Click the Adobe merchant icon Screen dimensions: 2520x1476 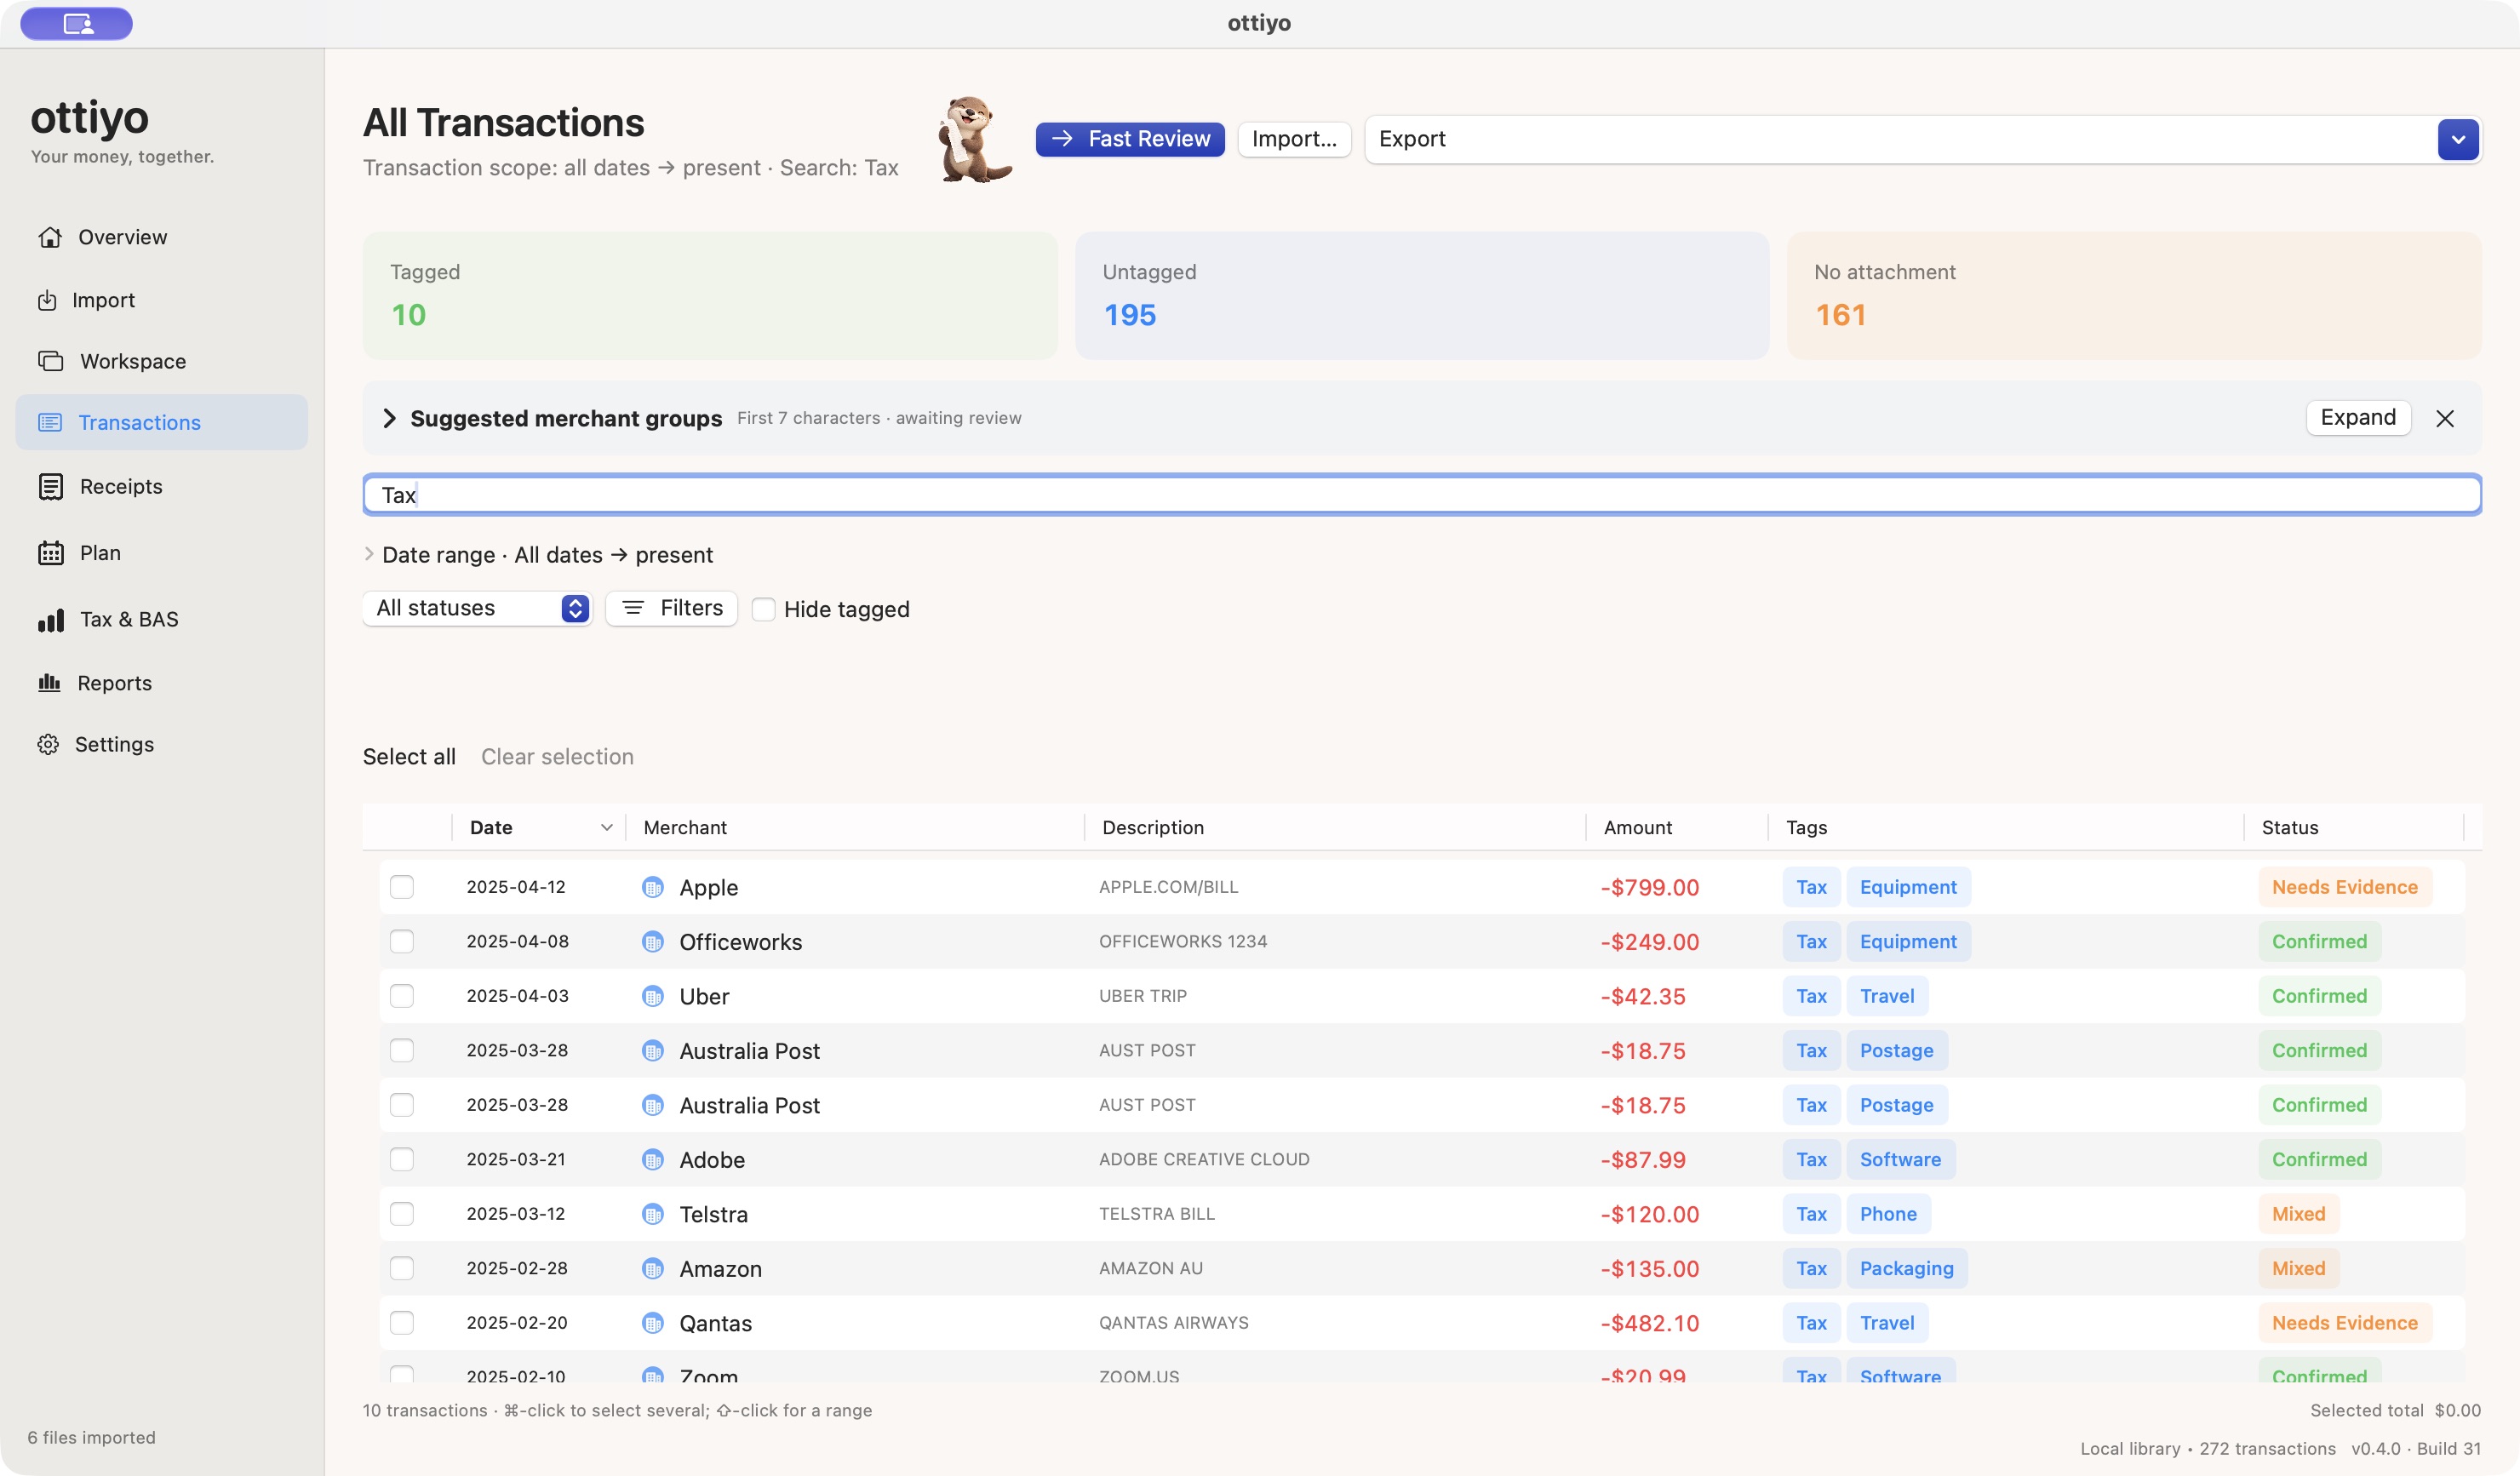click(653, 1160)
